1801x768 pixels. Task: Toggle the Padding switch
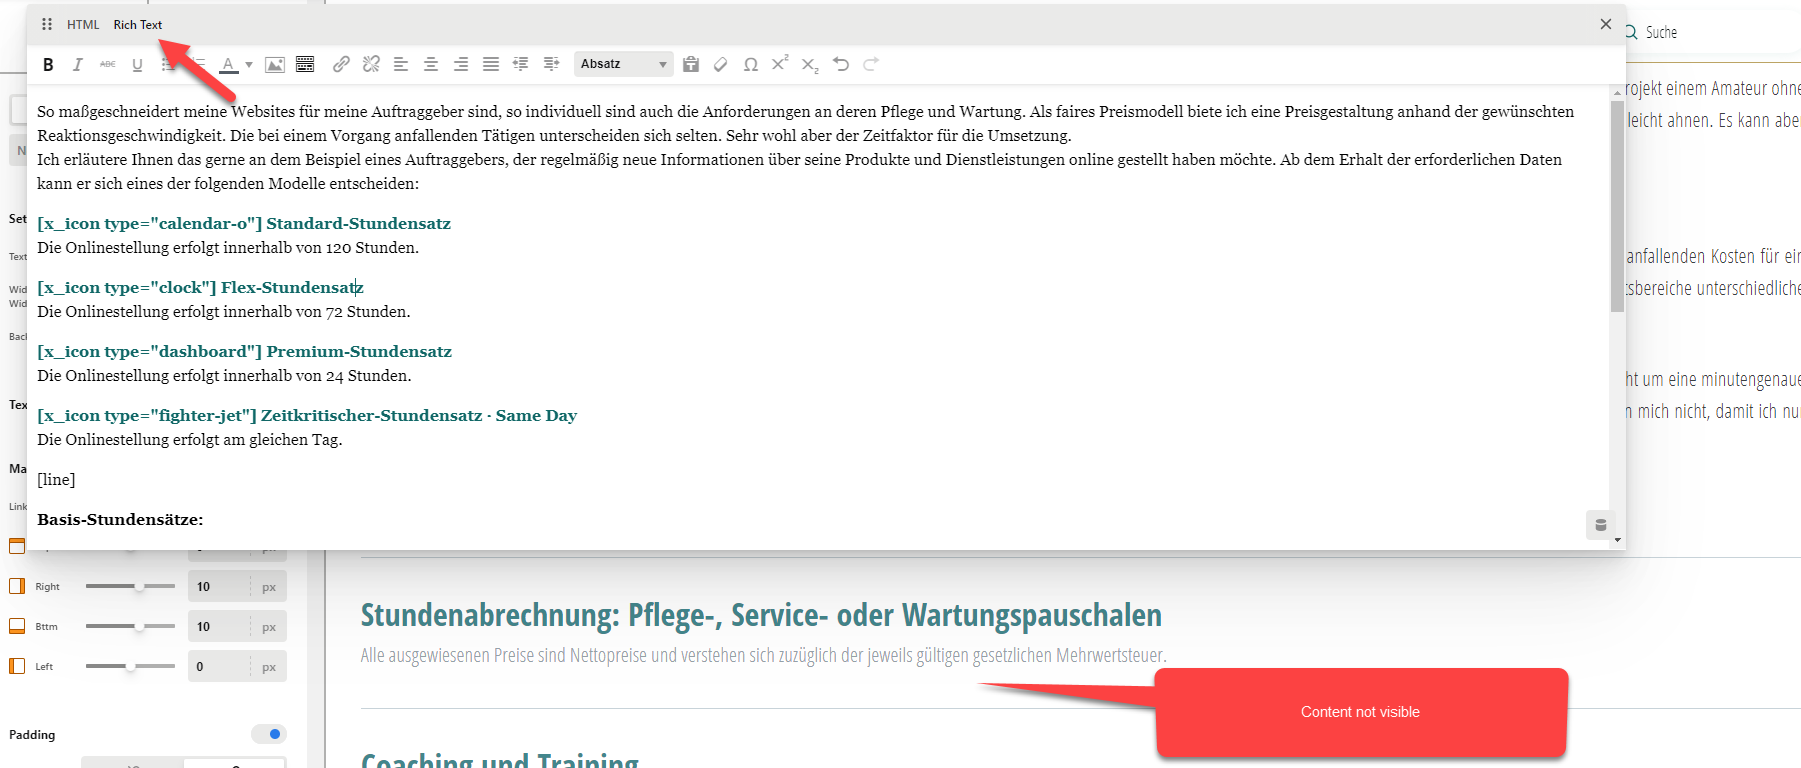(269, 734)
